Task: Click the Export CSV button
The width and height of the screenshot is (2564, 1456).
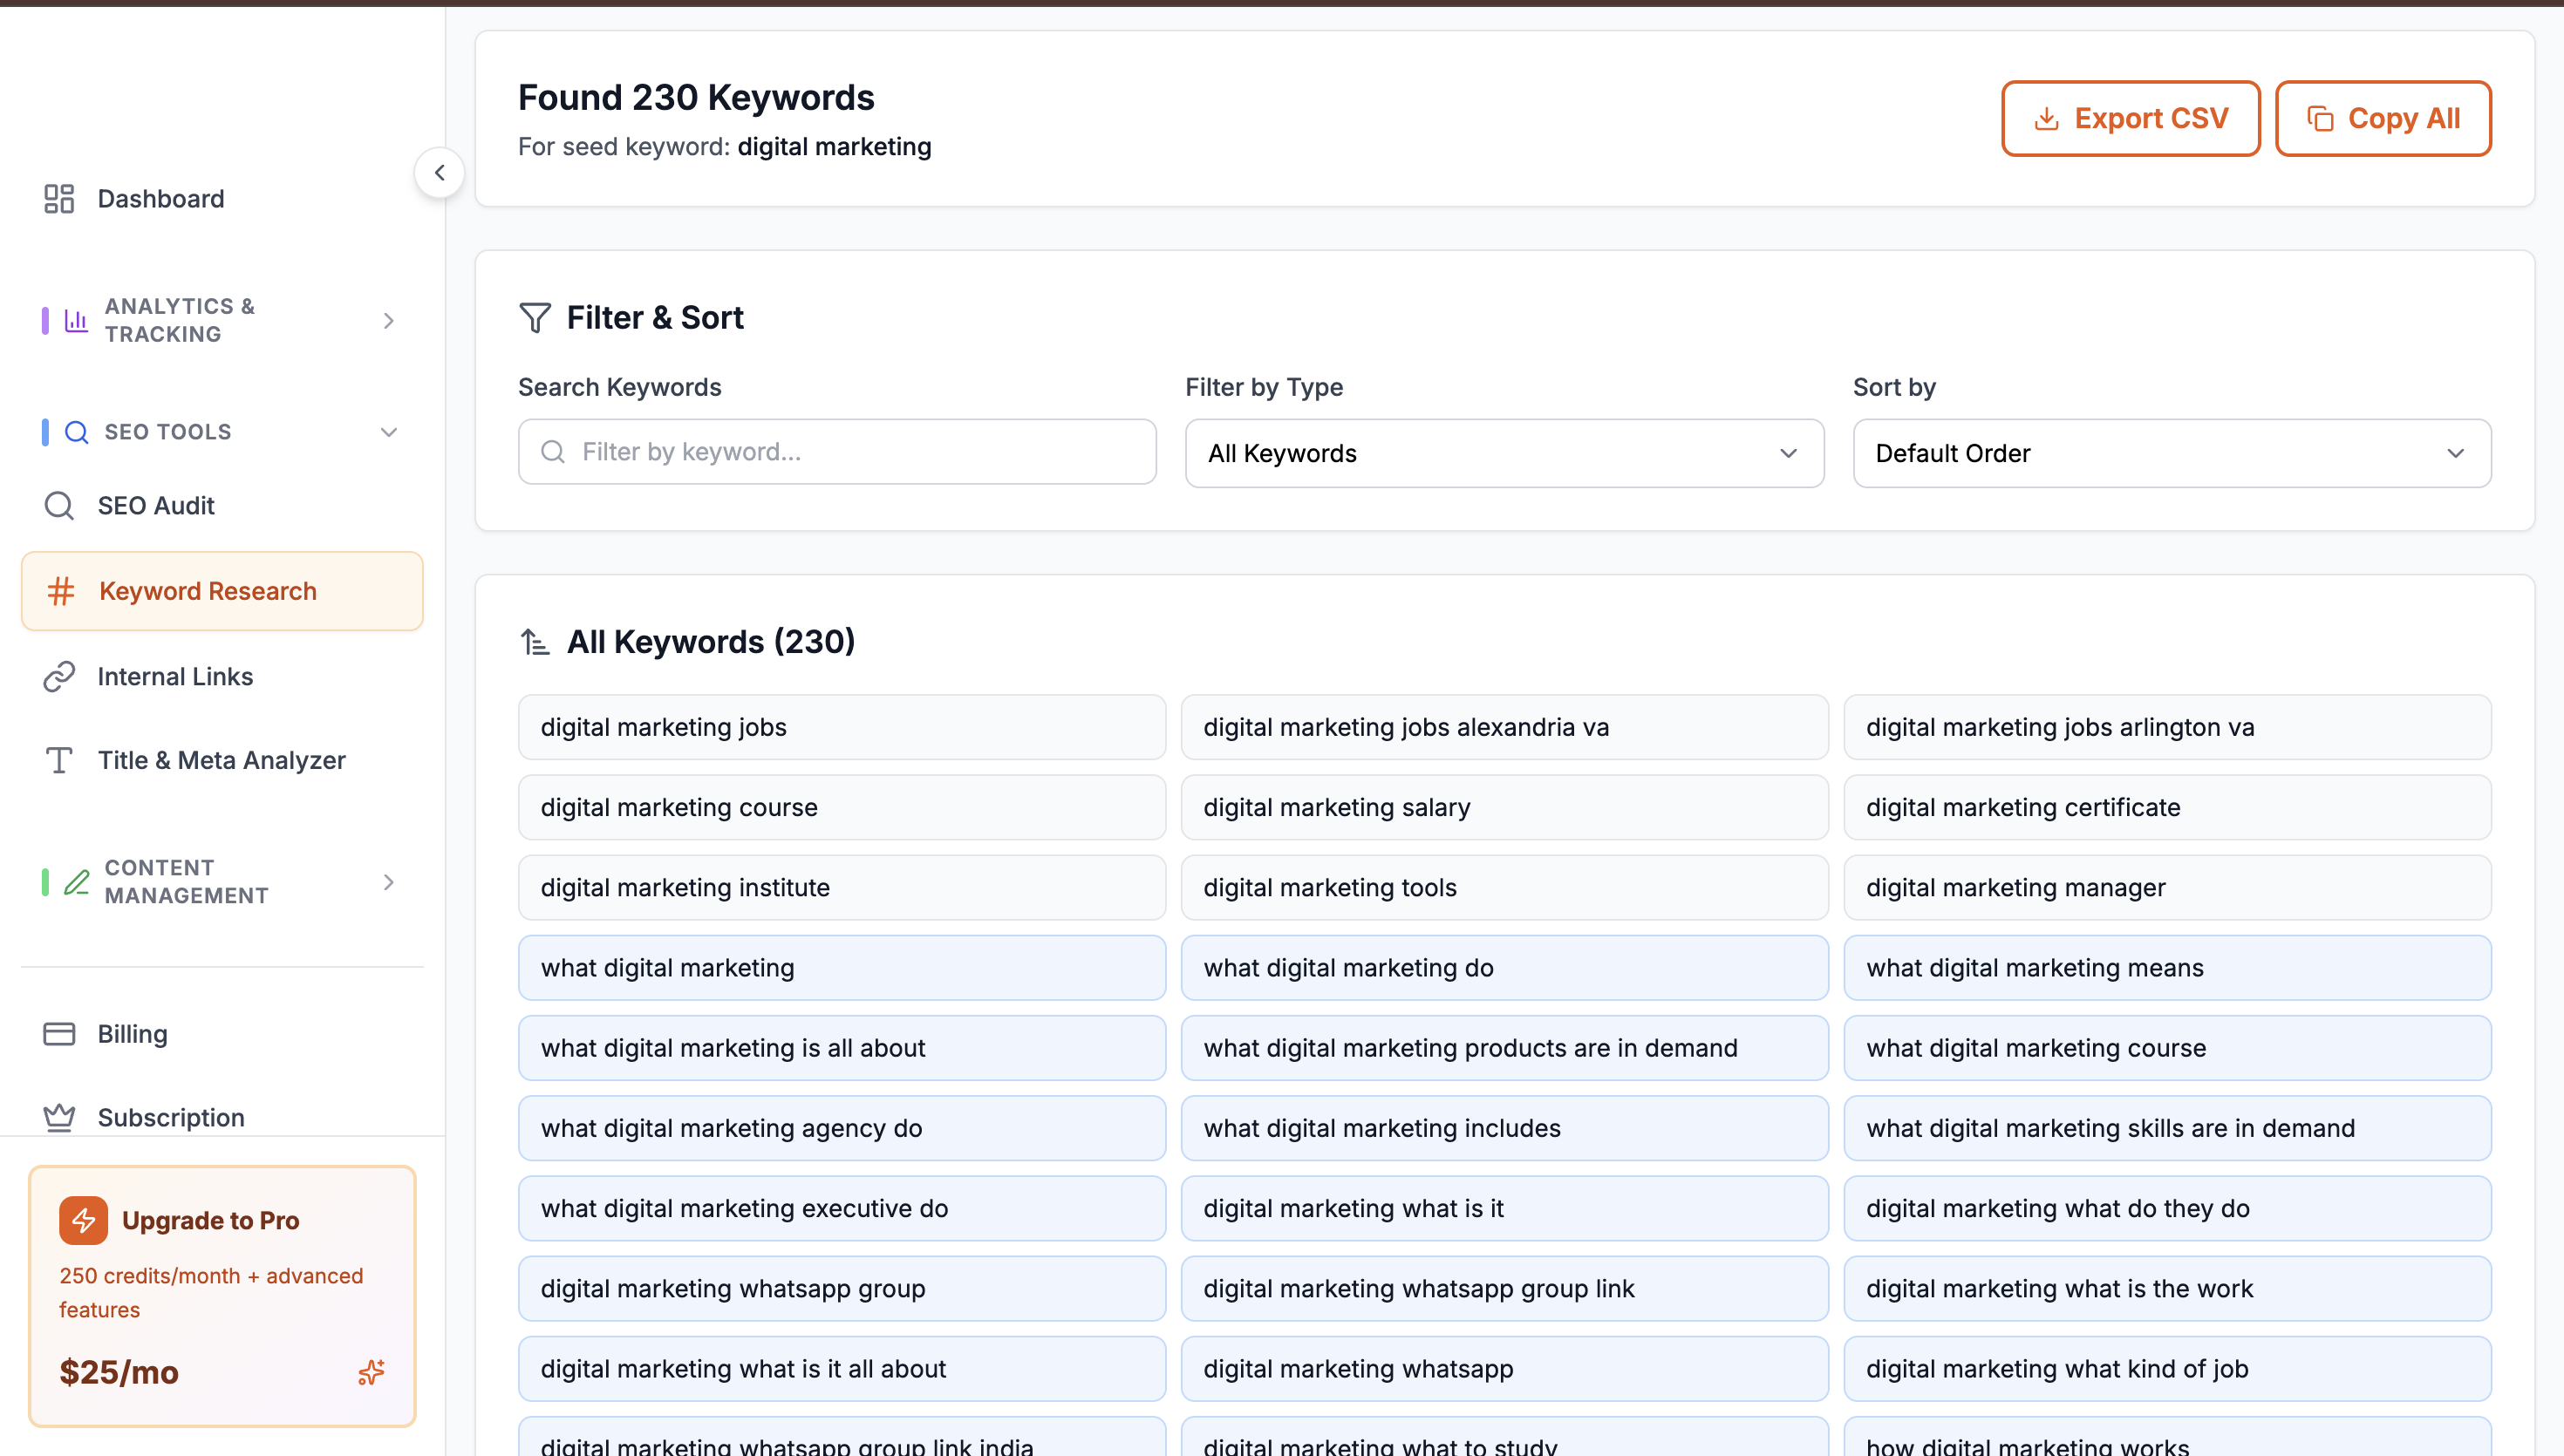Action: pyautogui.click(x=2130, y=118)
